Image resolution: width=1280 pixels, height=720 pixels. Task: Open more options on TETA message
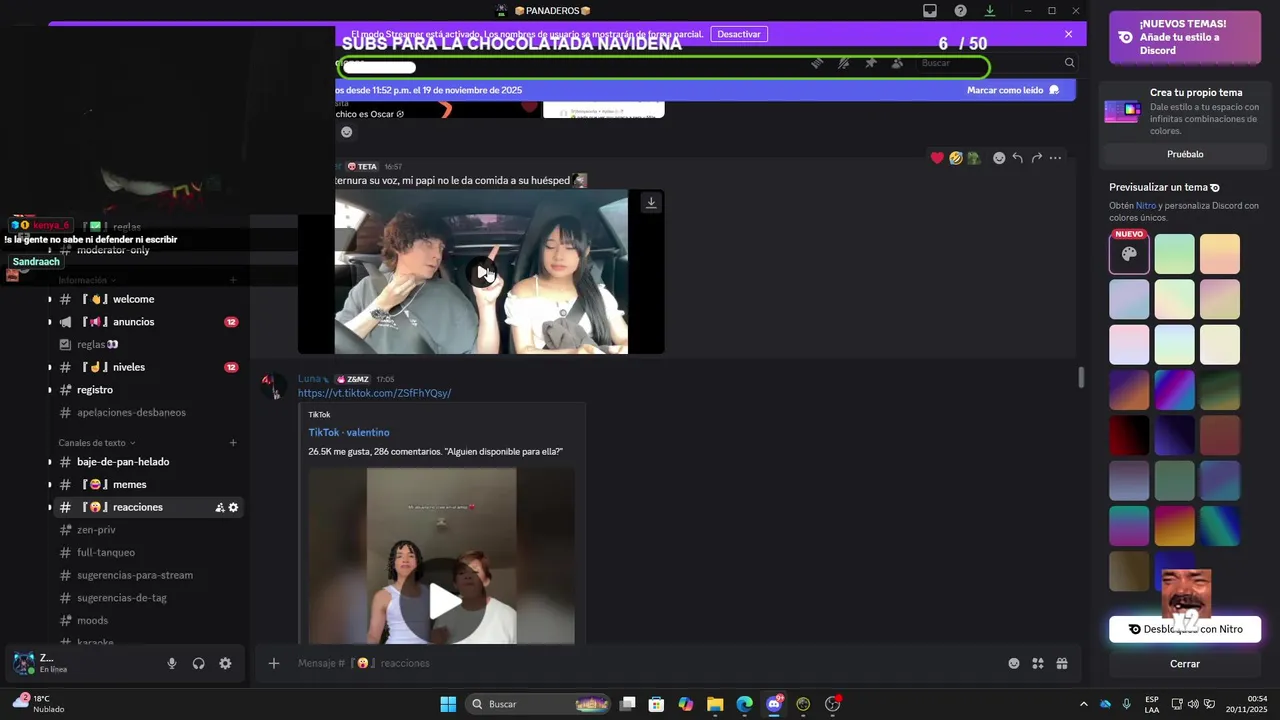click(x=1055, y=158)
